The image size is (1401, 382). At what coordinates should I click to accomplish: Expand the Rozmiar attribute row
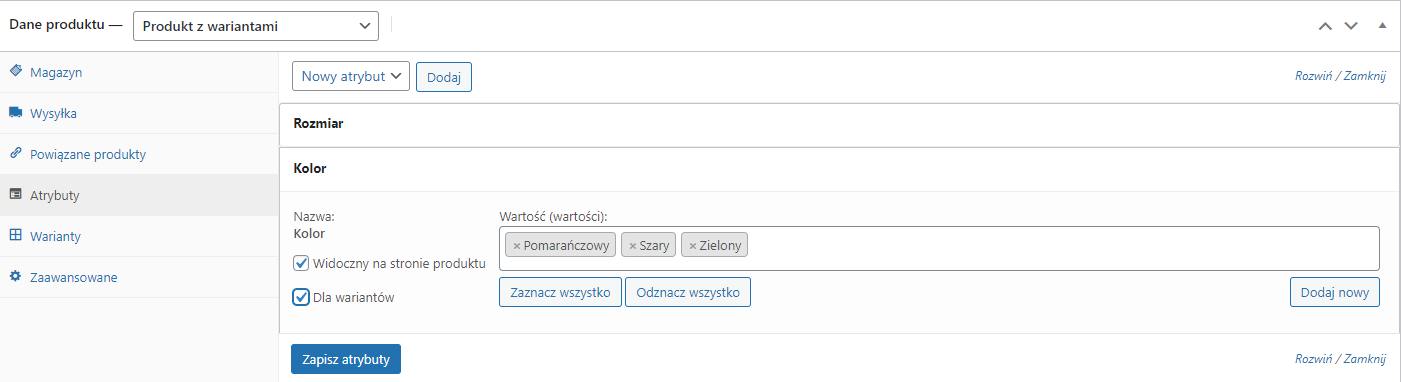click(x=839, y=125)
